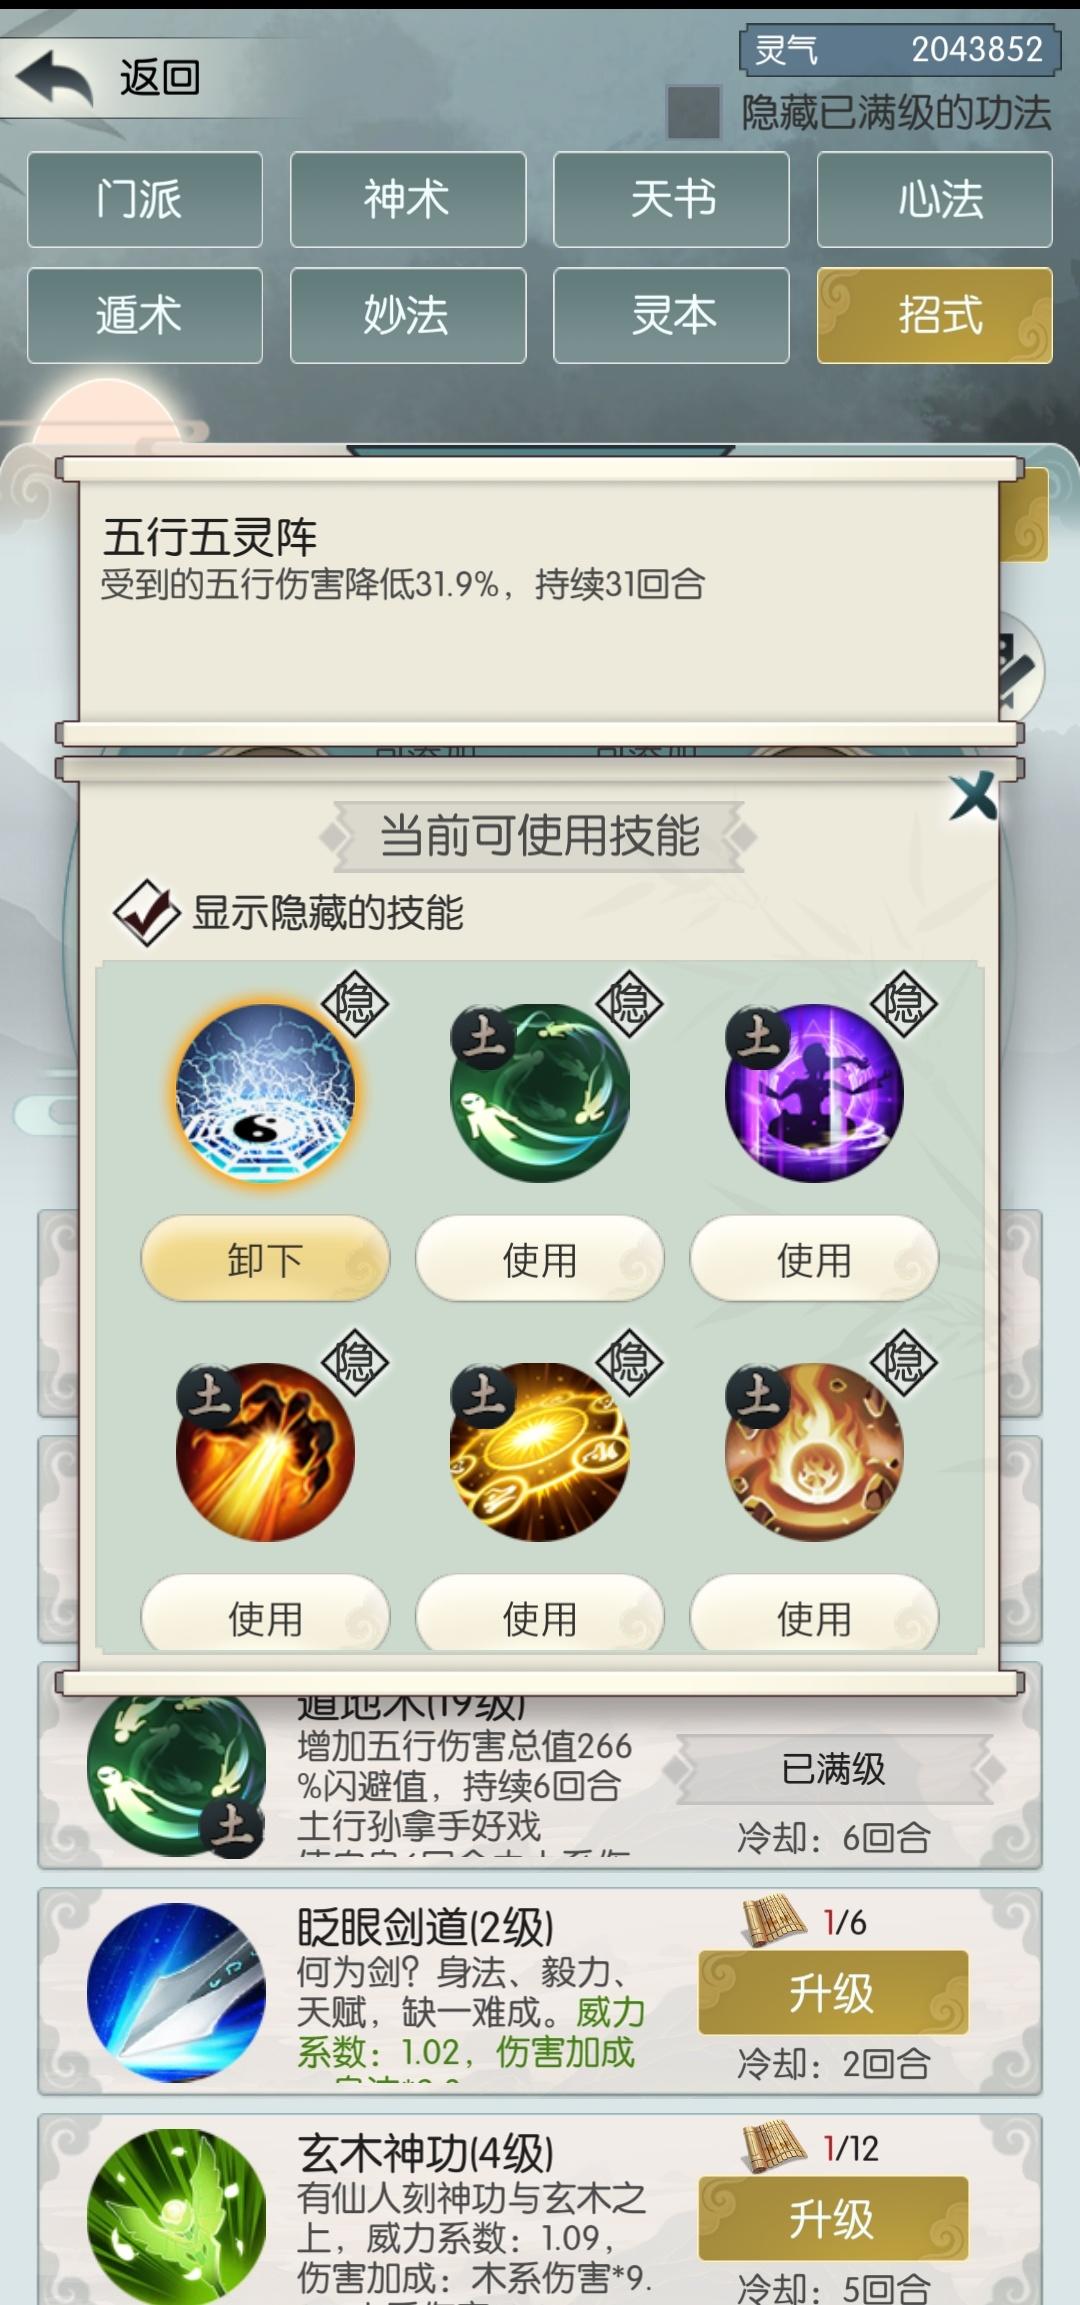Toggle 显示隐藏的技能 checkbox

click(146, 912)
